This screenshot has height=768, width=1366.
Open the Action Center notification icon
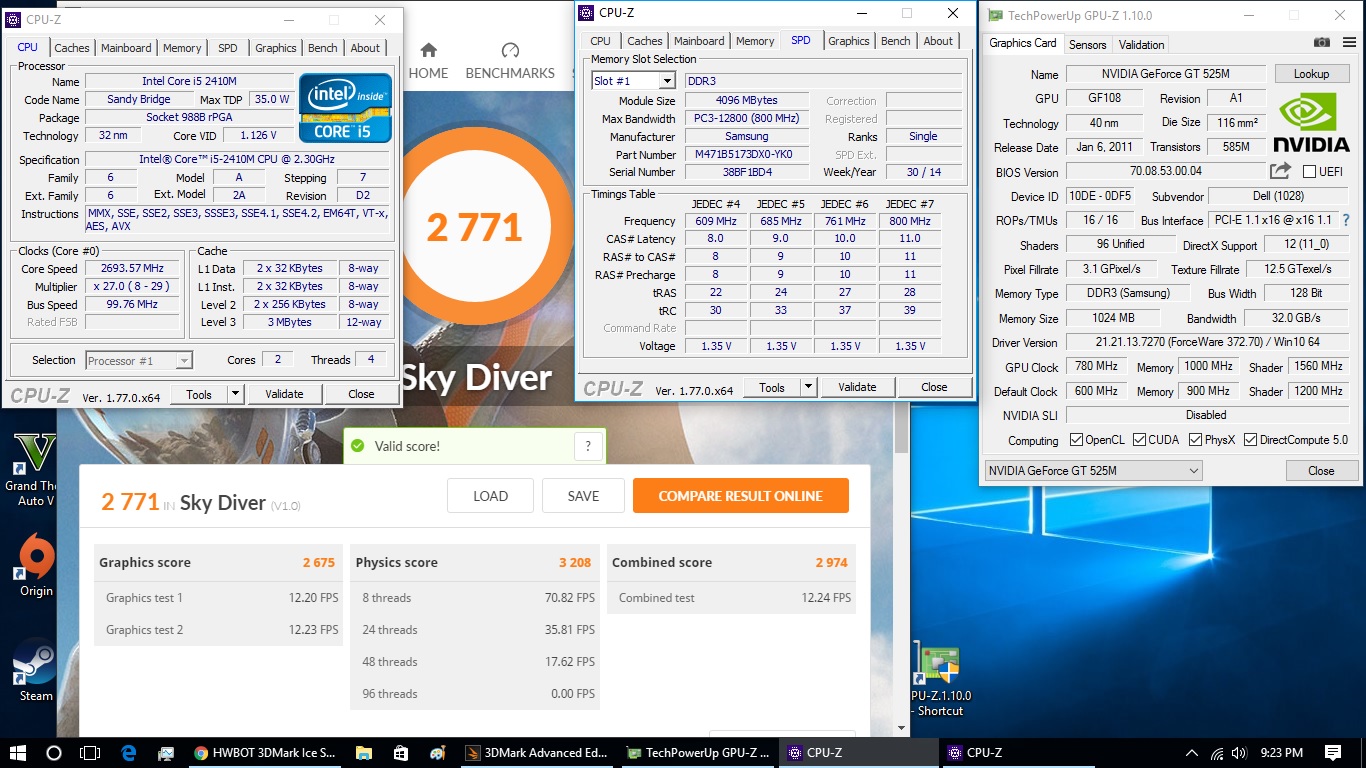point(1333,753)
